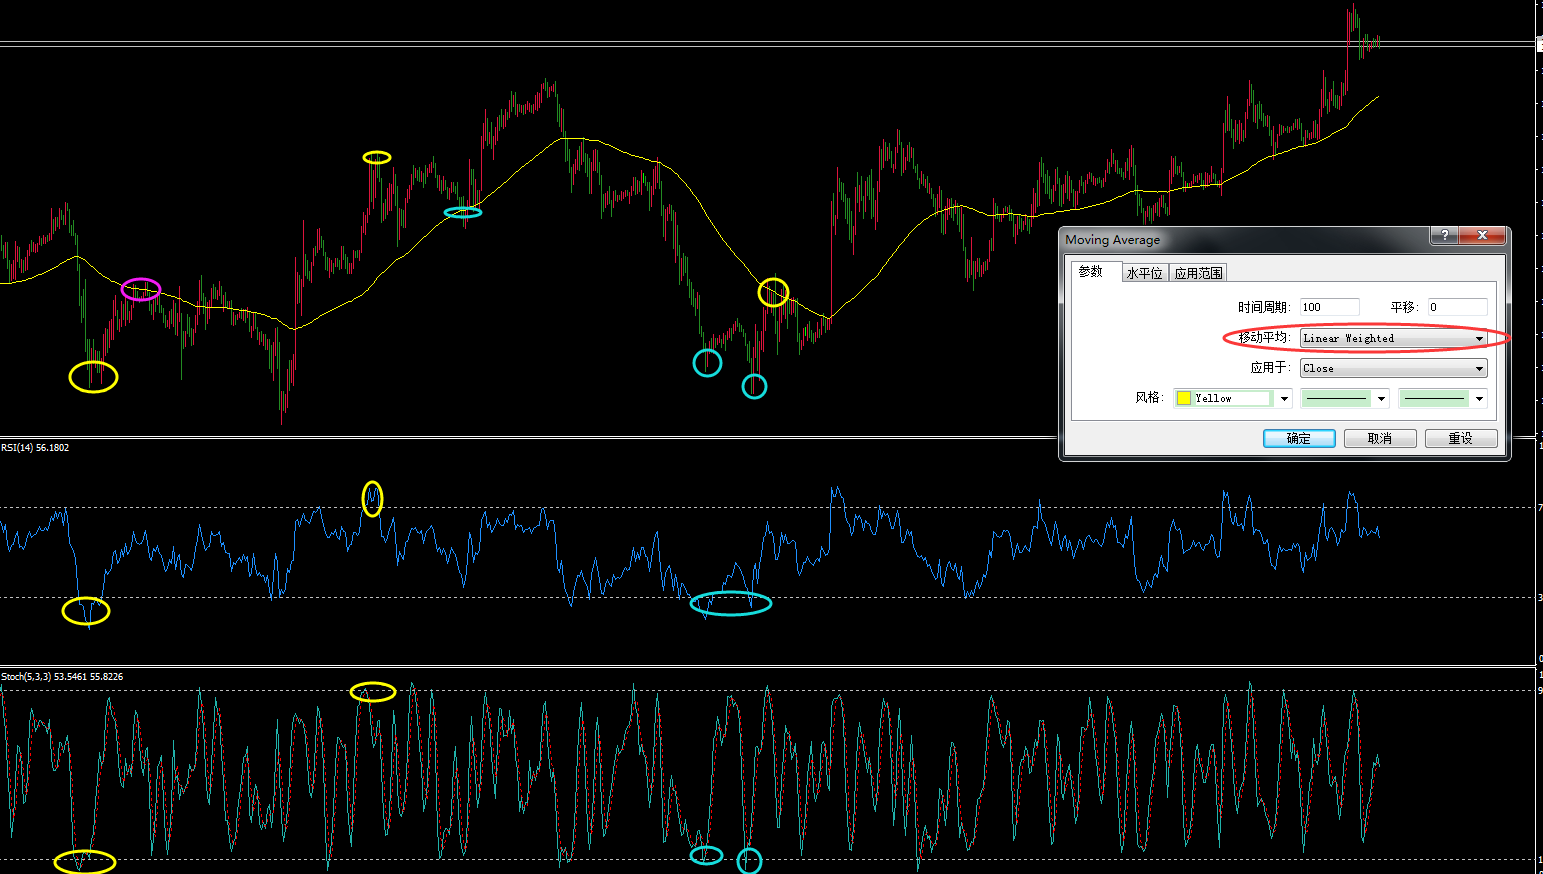Open the 应用于 dropdown showing Close
This screenshot has height=874, width=1543.
click(1393, 368)
